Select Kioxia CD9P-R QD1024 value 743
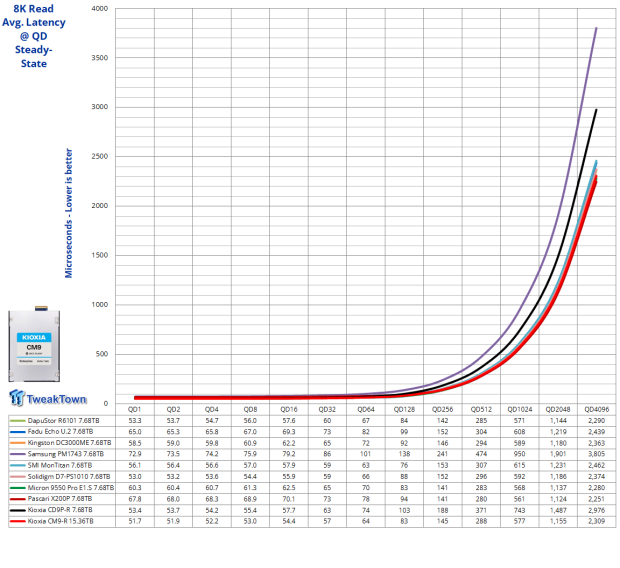The image size is (620, 568). 519,510
